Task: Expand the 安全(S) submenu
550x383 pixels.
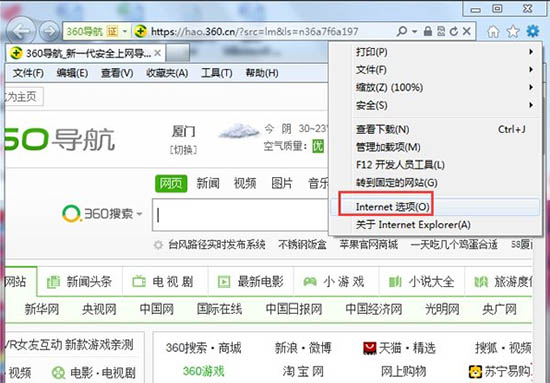Action: pos(531,105)
